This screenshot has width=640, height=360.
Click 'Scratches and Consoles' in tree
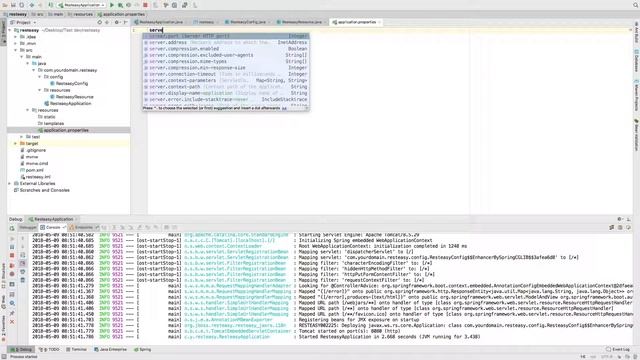(44, 190)
